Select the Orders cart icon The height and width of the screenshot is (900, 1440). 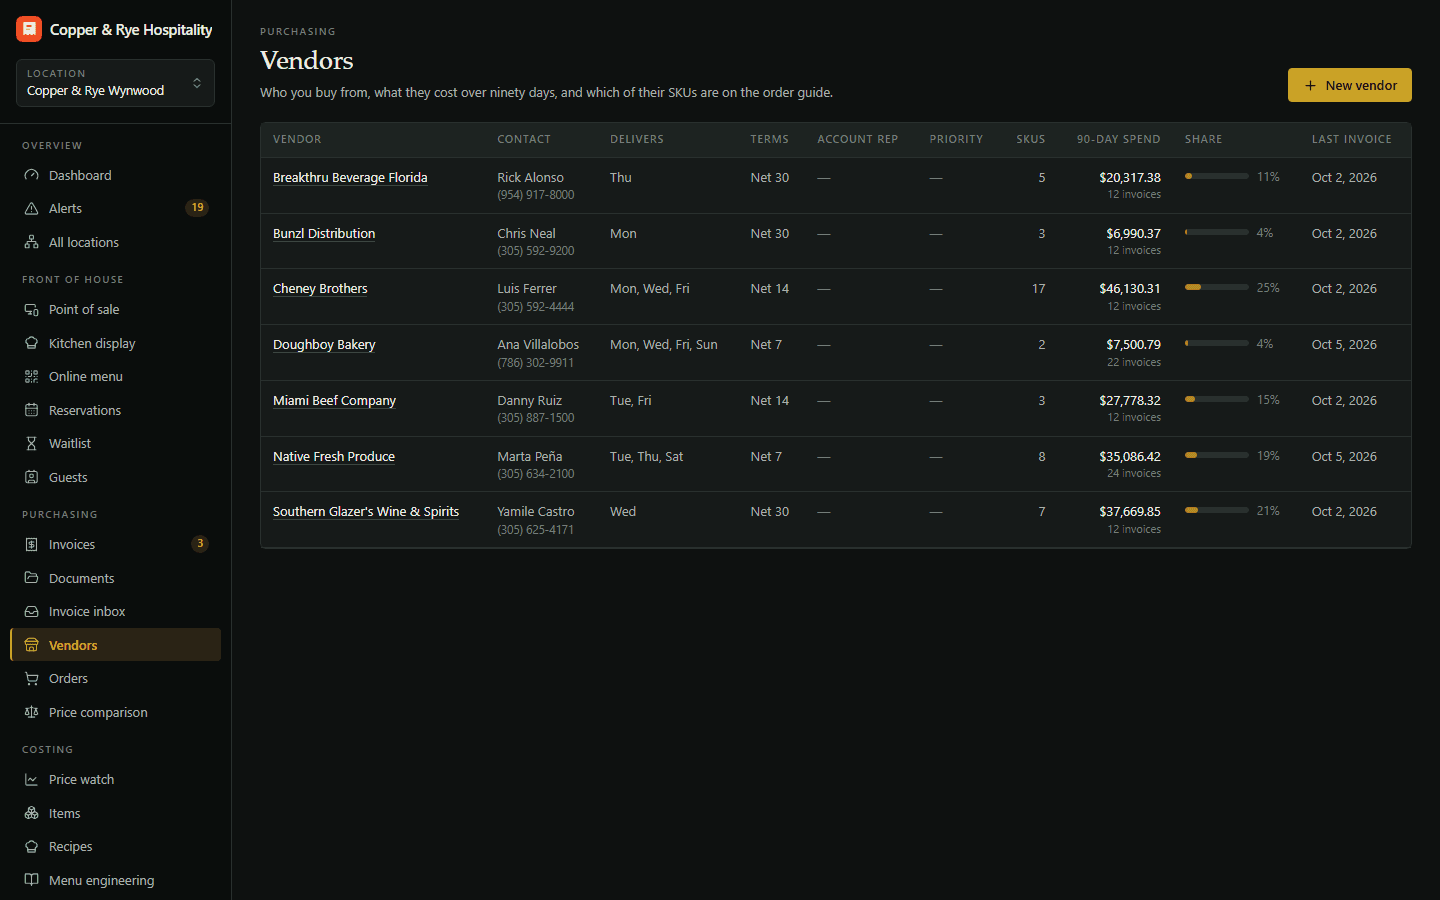[x=31, y=678]
